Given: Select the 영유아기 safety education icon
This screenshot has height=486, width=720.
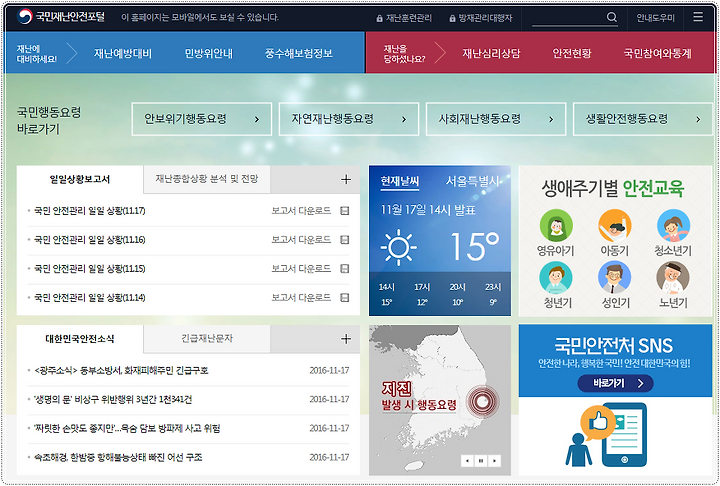Looking at the screenshot, I should coord(556,226).
